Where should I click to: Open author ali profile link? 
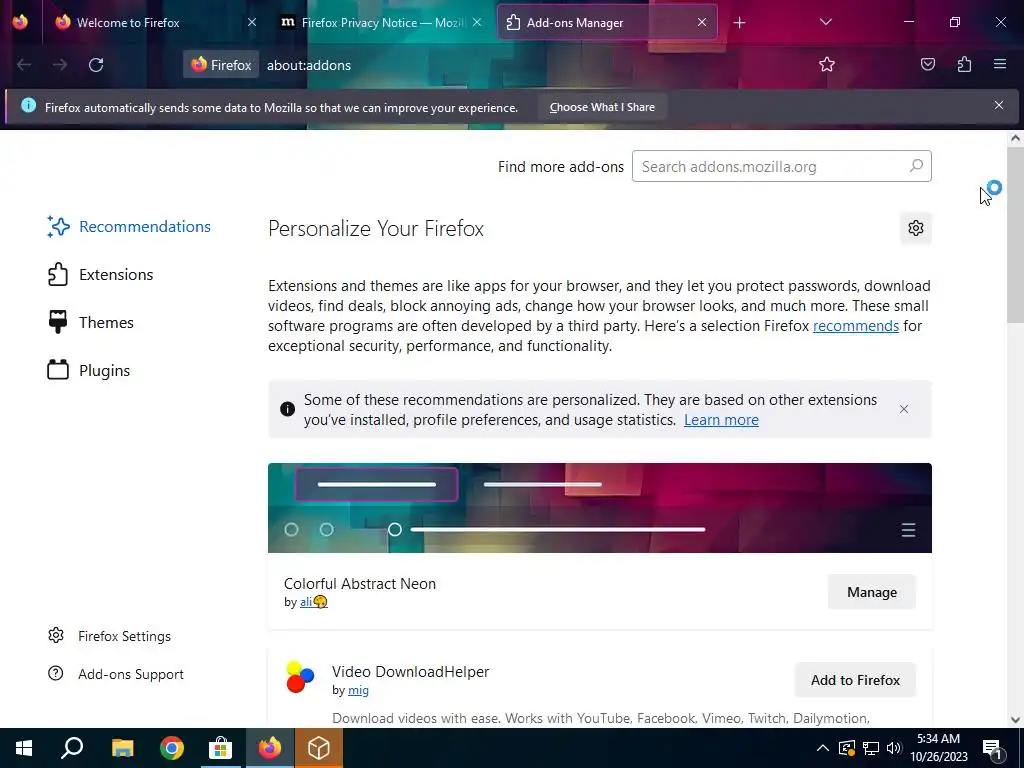pos(313,602)
